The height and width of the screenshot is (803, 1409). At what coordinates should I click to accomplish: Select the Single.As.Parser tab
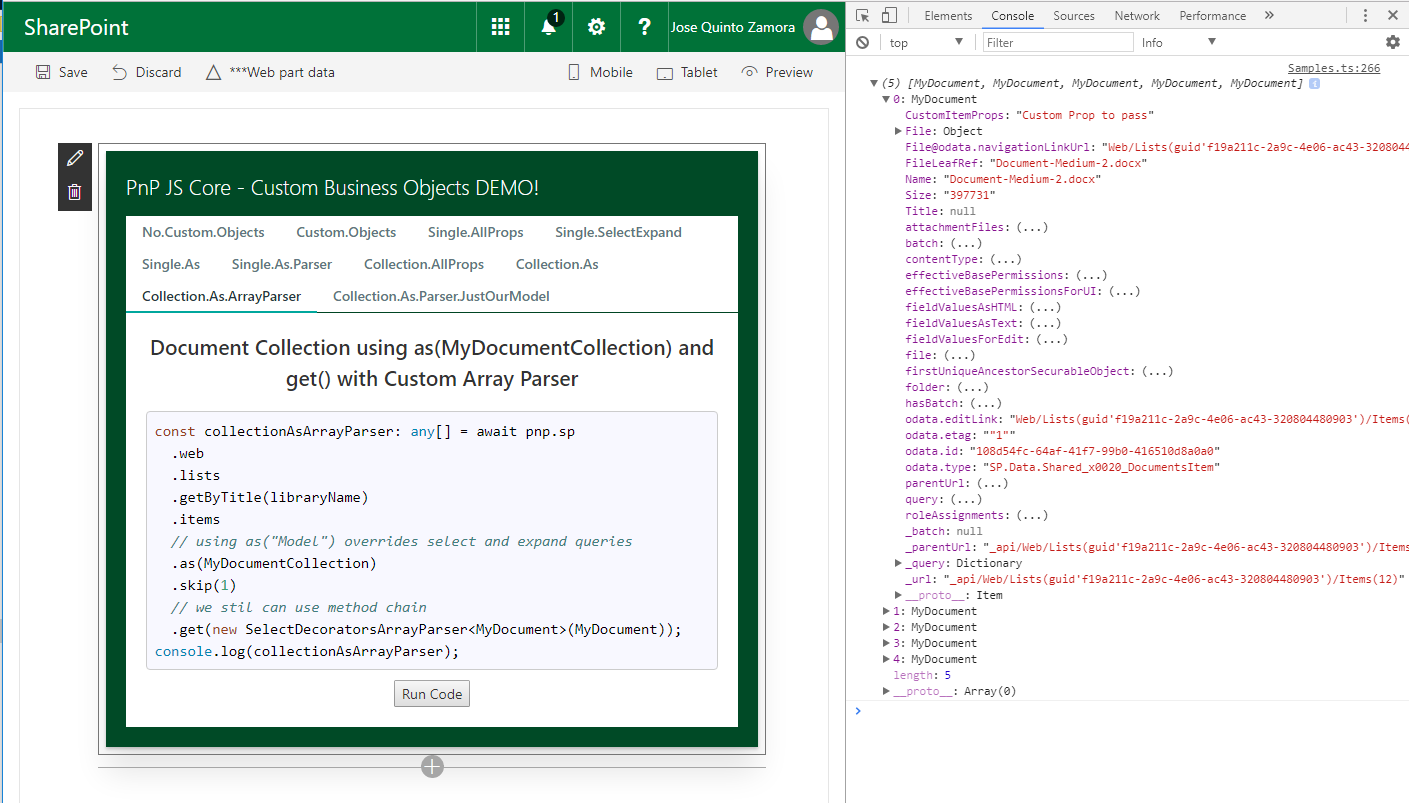pyautogui.click(x=282, y=264)
